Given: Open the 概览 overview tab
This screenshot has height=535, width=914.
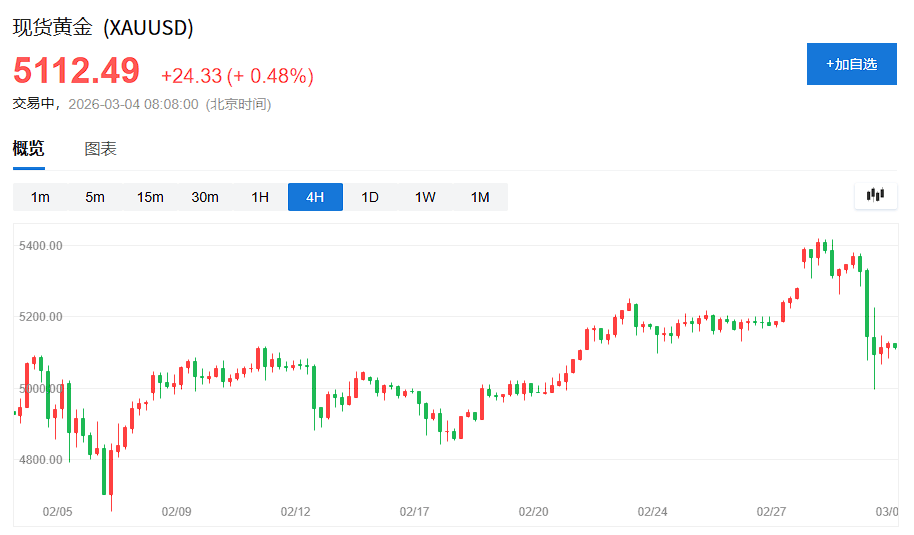Looking at the screenshot, I should 28,149.
